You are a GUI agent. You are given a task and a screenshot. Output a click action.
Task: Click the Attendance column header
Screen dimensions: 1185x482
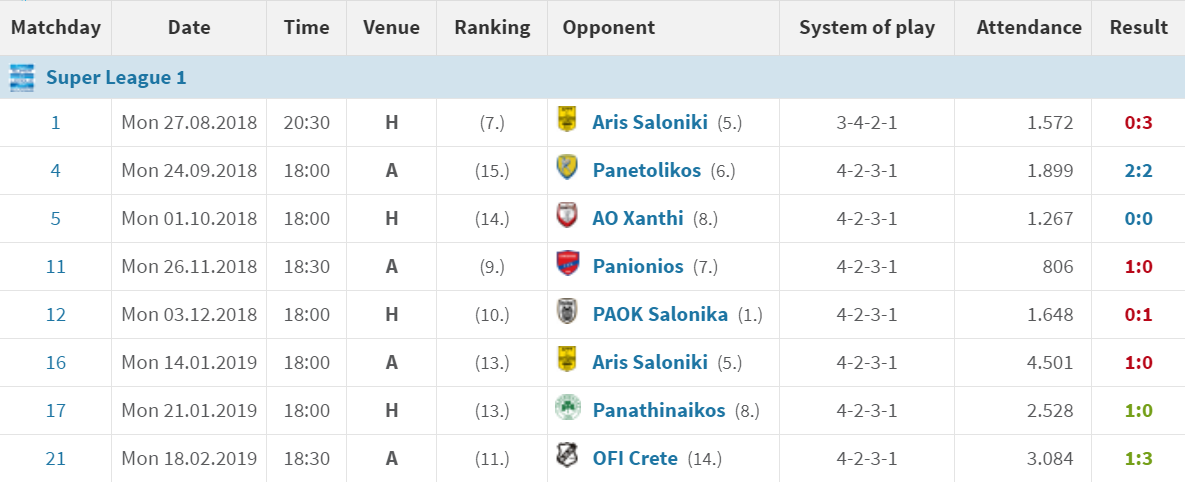point(1029,28)
